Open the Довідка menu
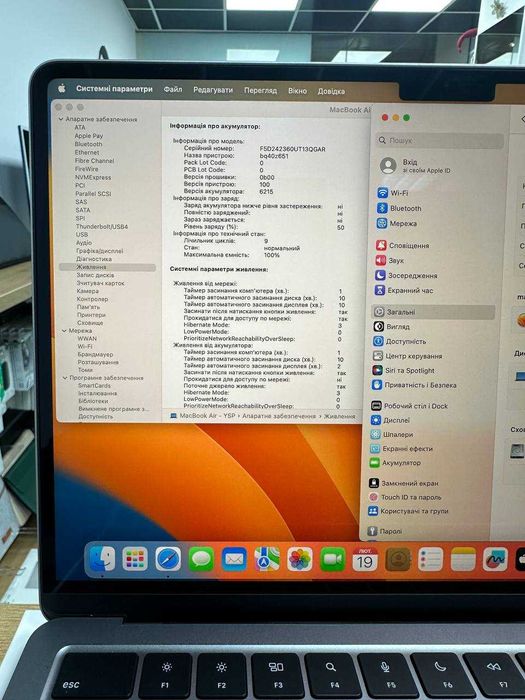525x700 pixels. [331, 91]
